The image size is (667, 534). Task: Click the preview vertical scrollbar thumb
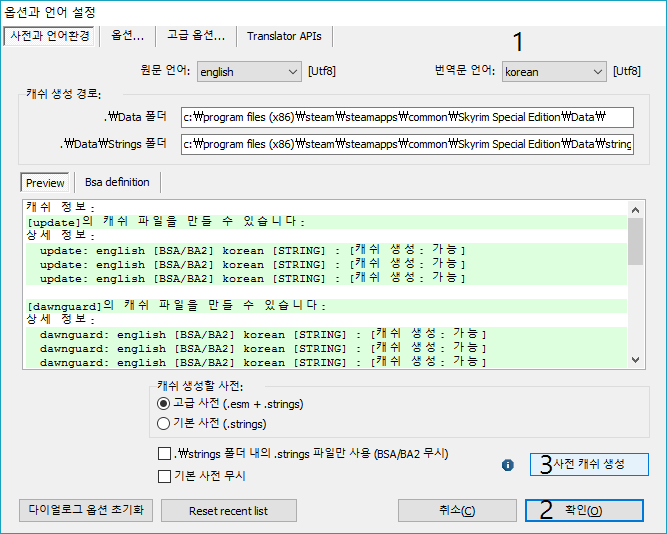click(636, 242)
